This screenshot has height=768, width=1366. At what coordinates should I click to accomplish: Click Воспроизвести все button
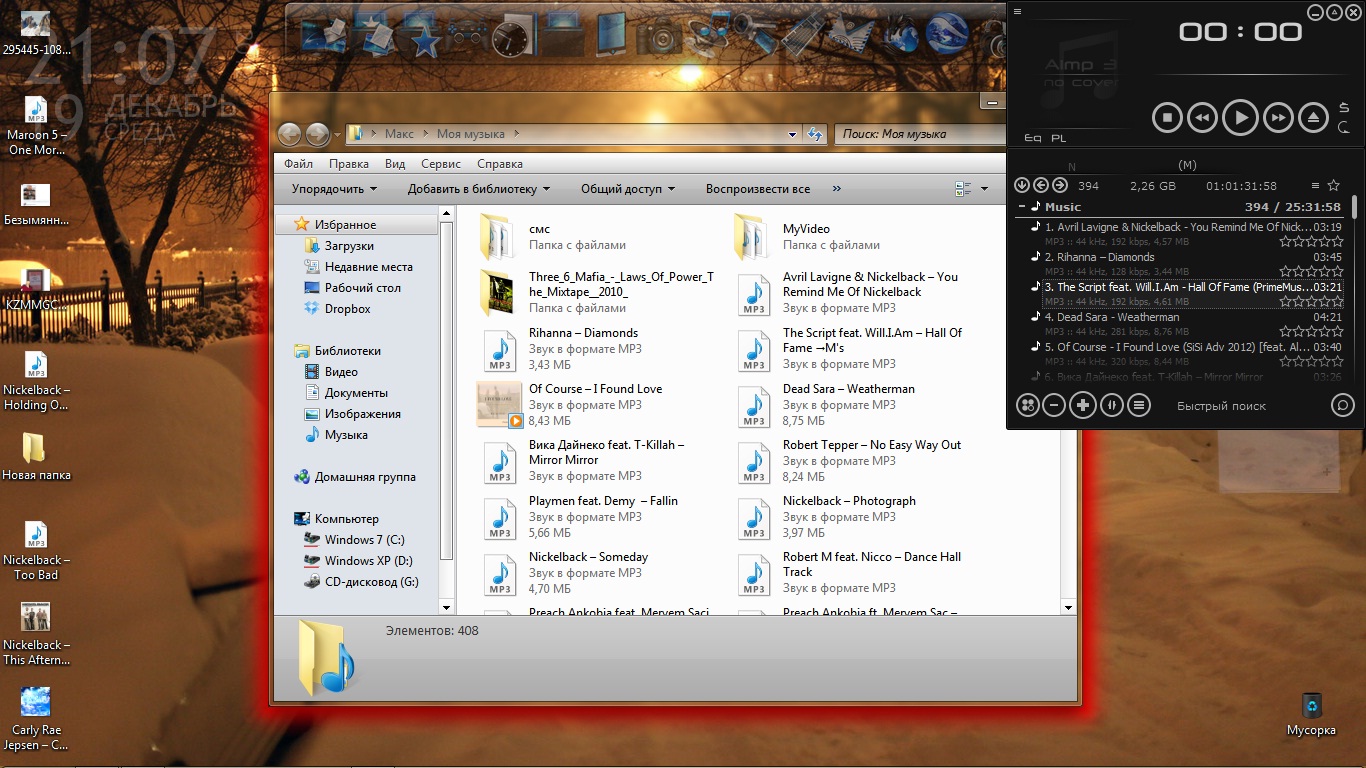[x=758, y=189]
